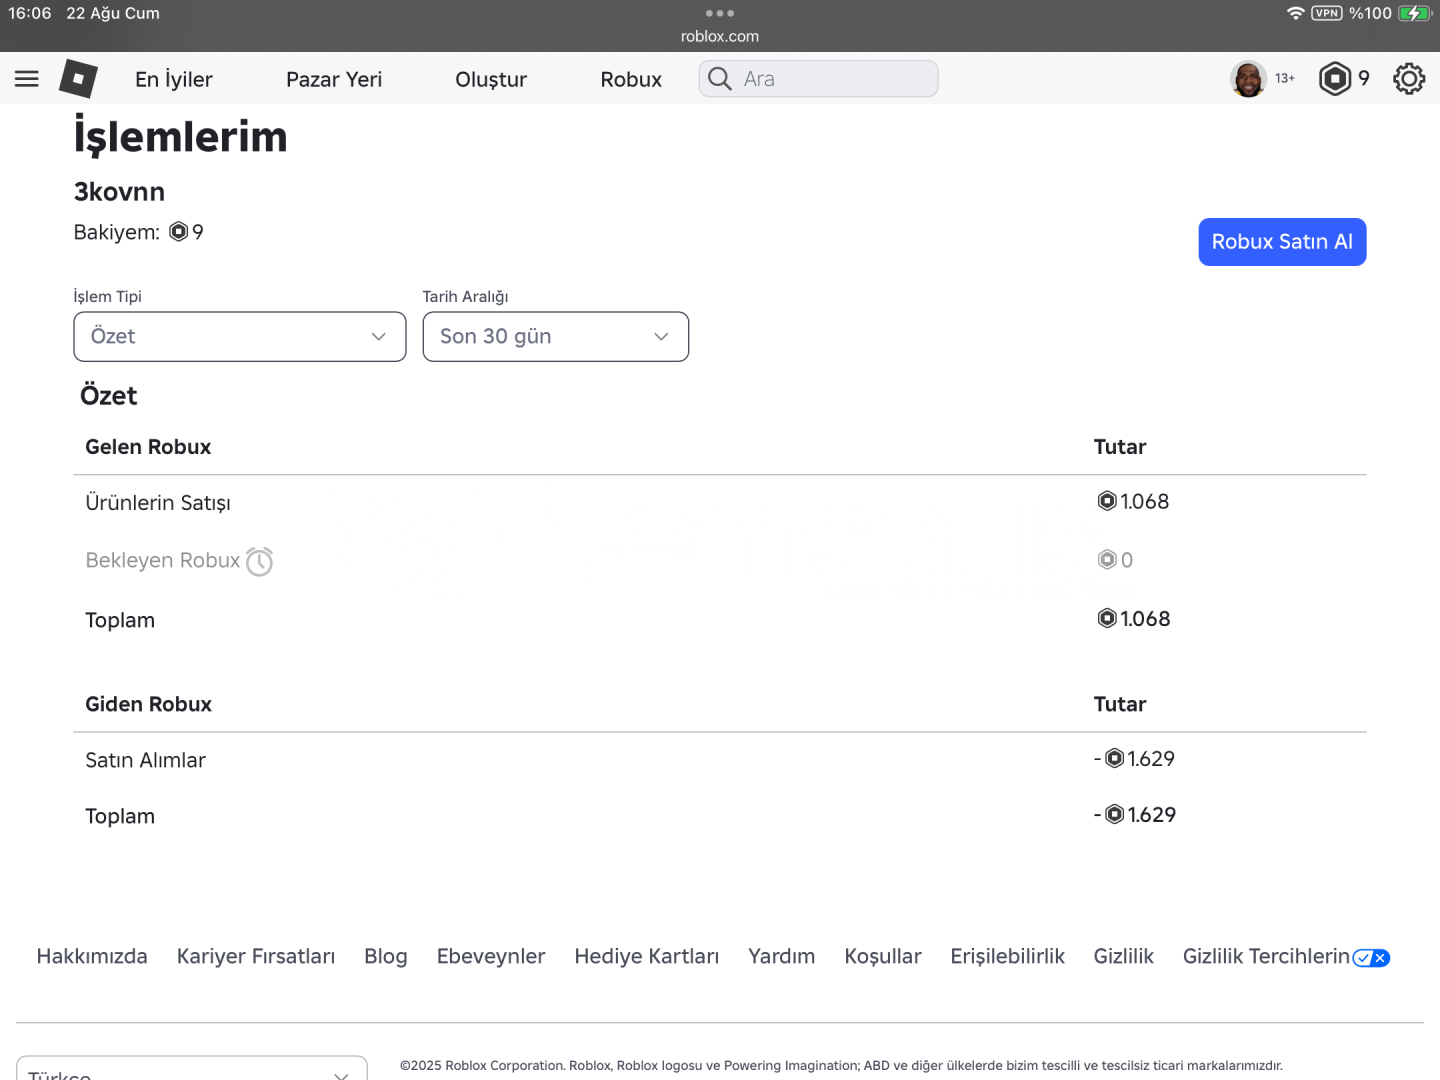Screen dimensions: 1440x1080
Task: Click the Robux Satın Al button
Action: [1282, 242]
